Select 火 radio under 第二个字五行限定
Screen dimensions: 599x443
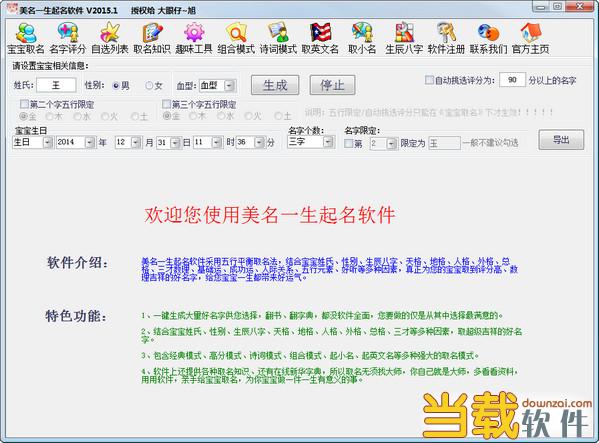(x=105, y=116)
